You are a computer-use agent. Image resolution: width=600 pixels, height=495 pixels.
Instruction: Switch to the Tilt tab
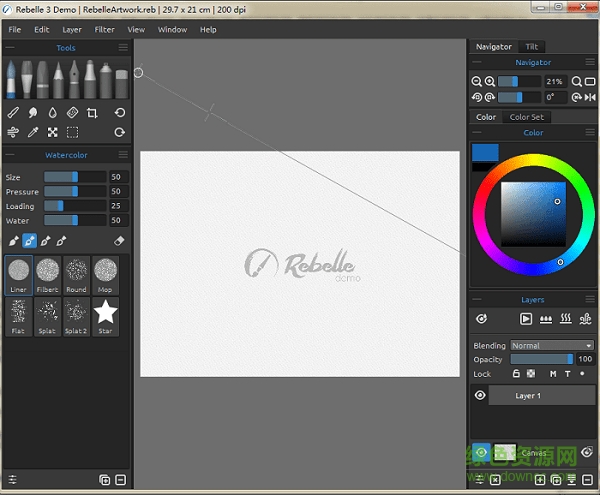coord(532,46)
